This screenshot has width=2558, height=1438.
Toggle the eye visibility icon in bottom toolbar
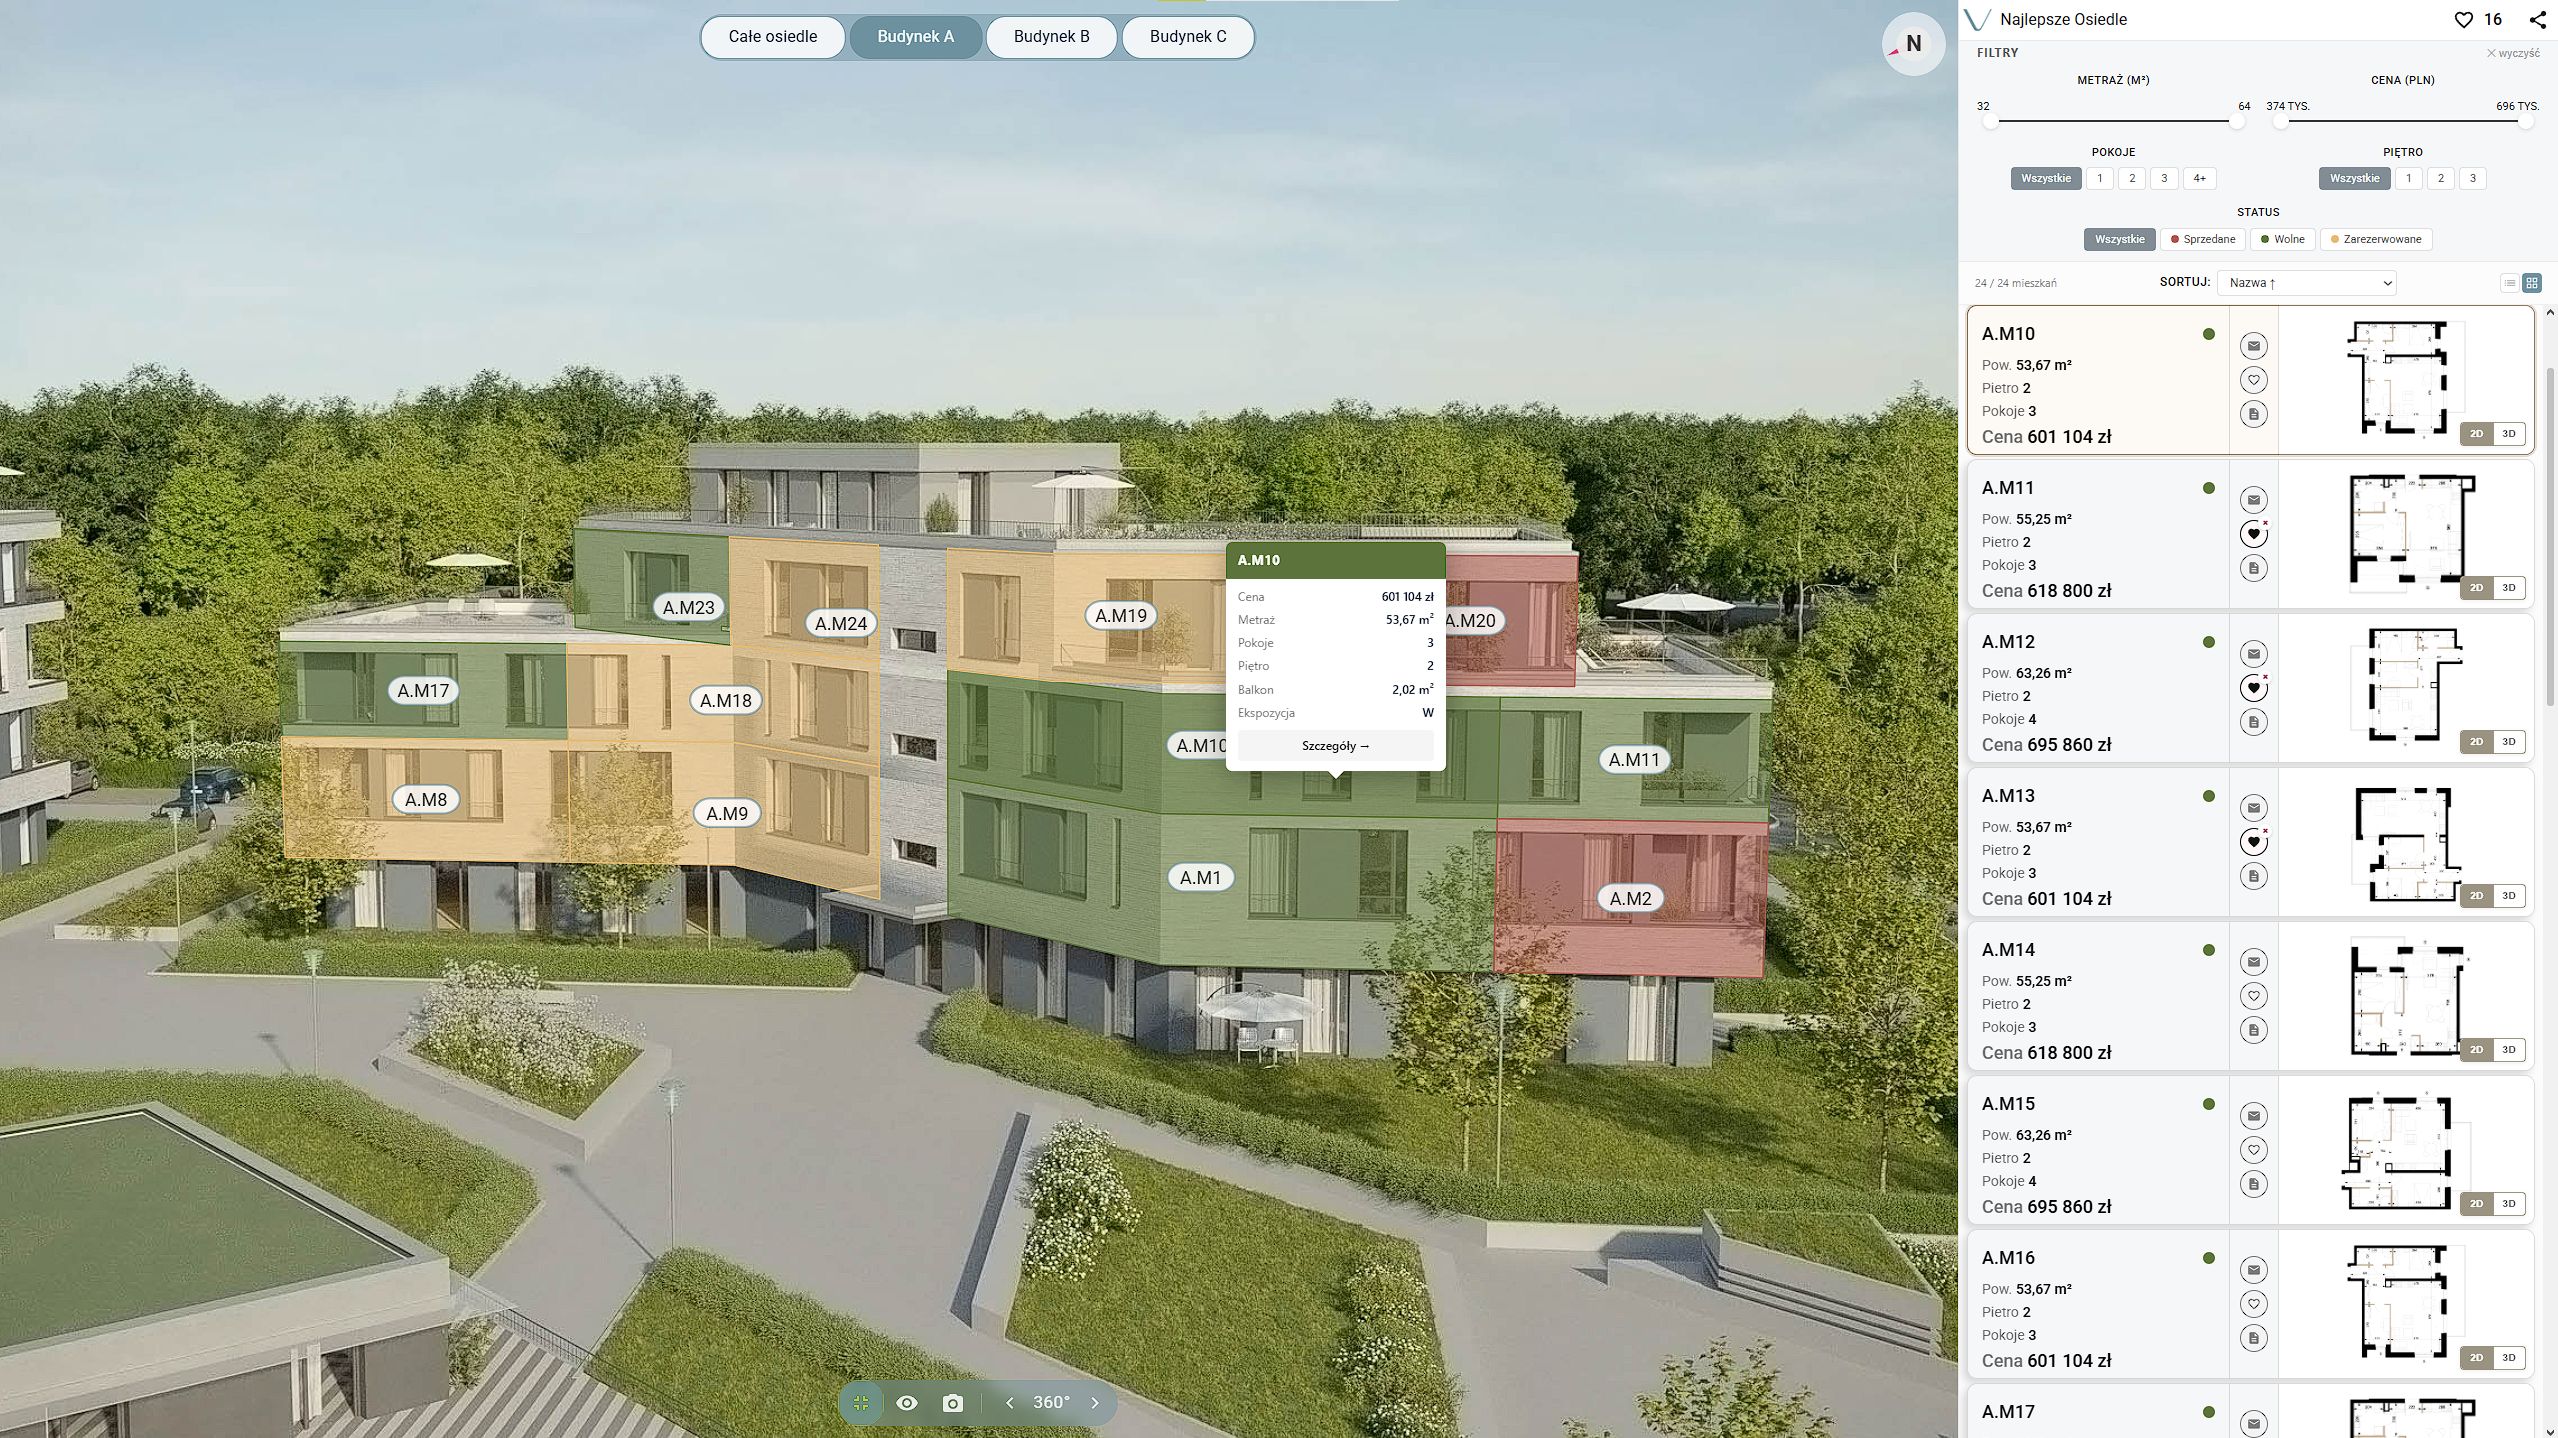coord(907,1403)
